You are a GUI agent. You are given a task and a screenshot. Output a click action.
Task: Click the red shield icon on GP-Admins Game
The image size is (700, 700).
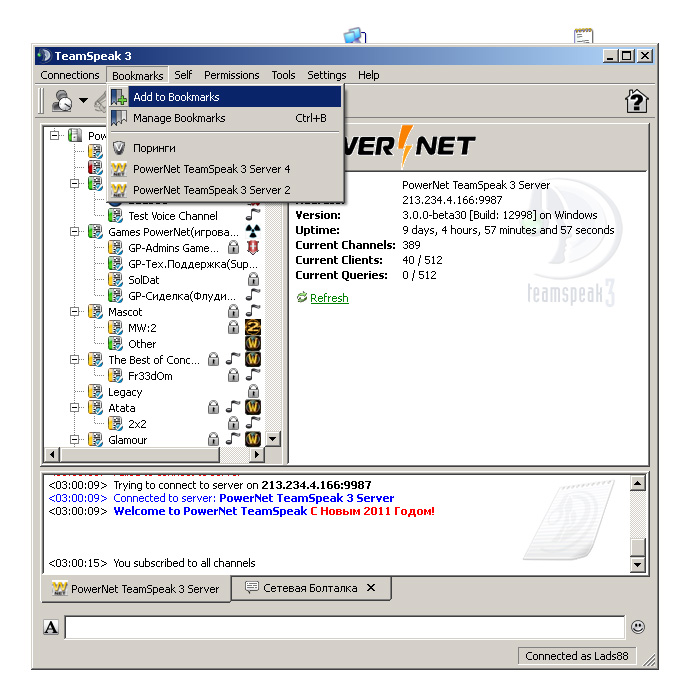pos(253,247)
